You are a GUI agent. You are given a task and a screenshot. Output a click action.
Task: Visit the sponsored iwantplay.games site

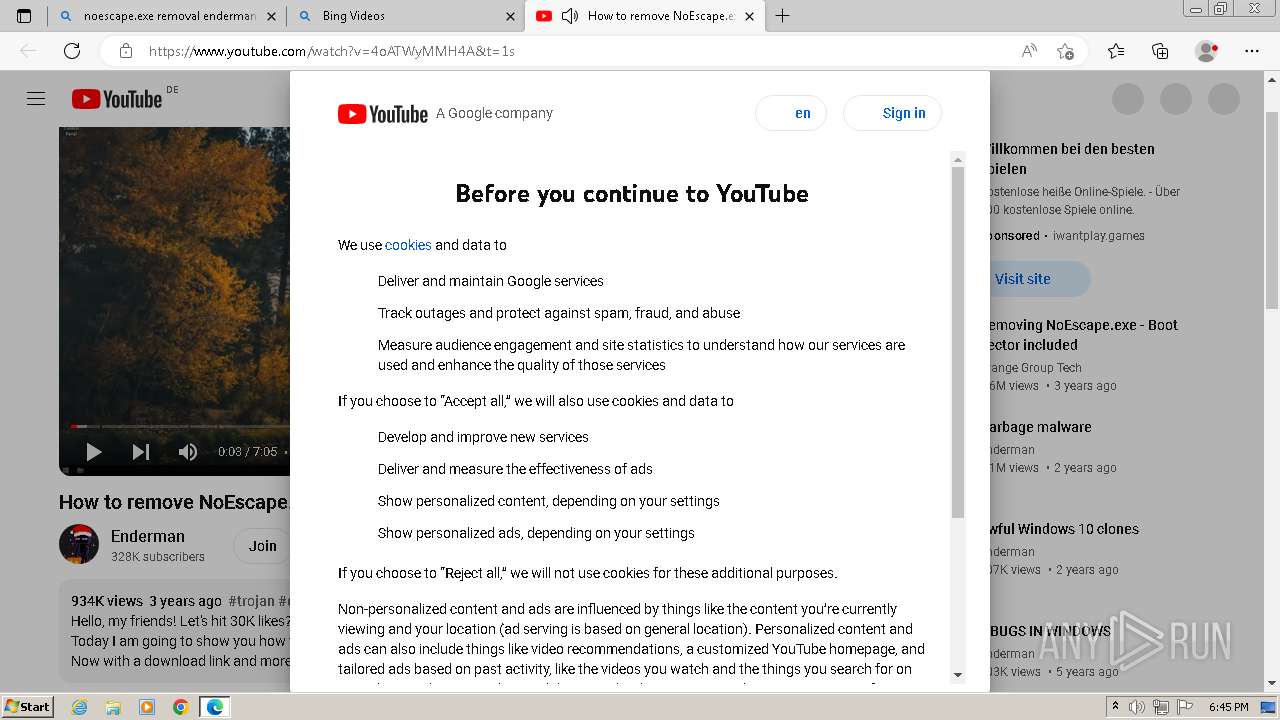pyautogui.click(x=1038, y=279)
